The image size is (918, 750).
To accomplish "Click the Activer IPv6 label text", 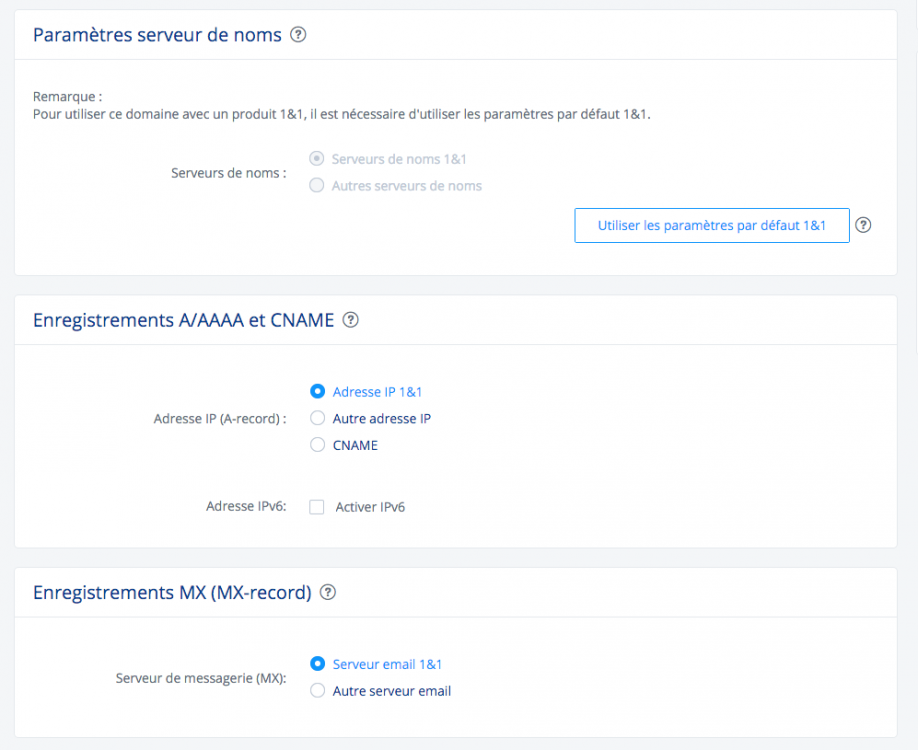I will coord(370,507).
